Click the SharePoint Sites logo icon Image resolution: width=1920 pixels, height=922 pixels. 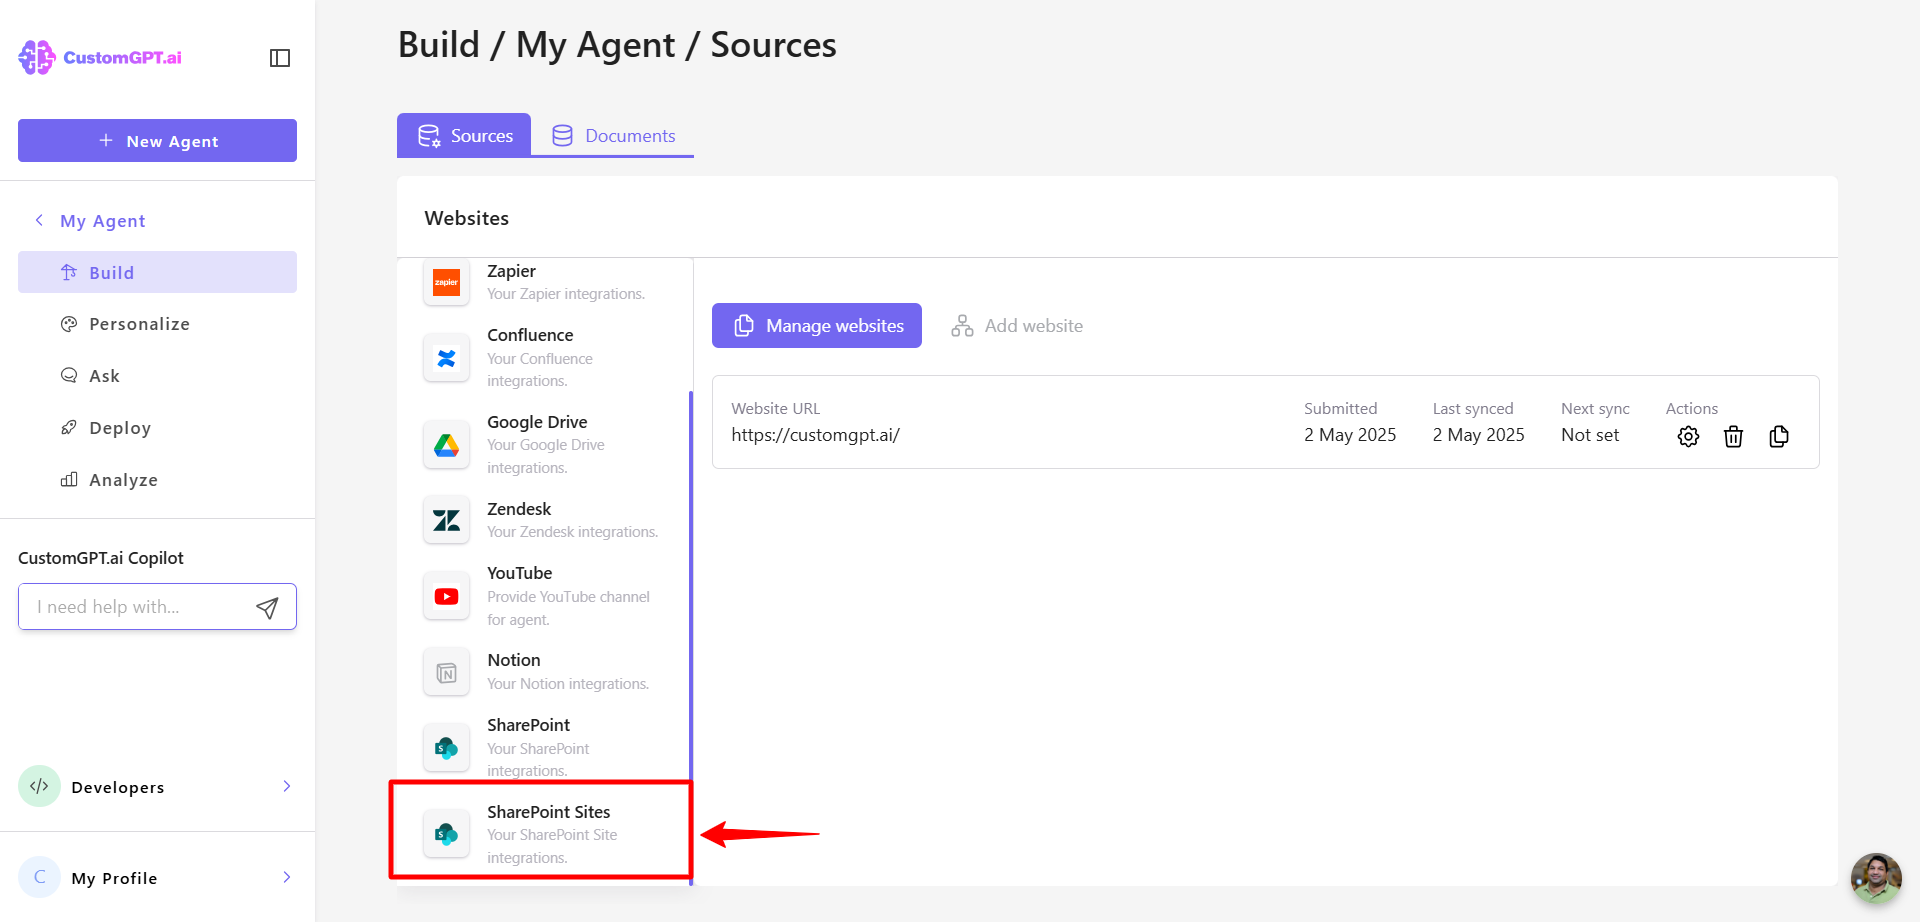tap(446, 834)
